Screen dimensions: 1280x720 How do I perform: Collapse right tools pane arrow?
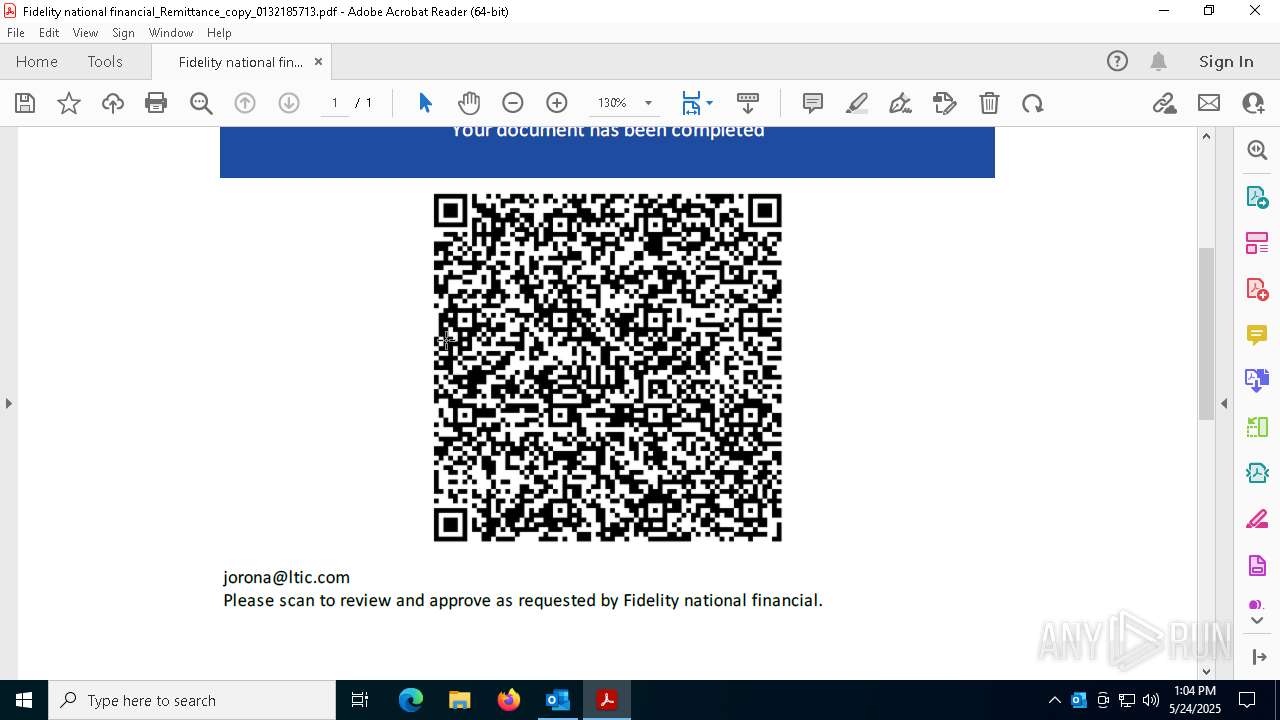(1224, 403)
